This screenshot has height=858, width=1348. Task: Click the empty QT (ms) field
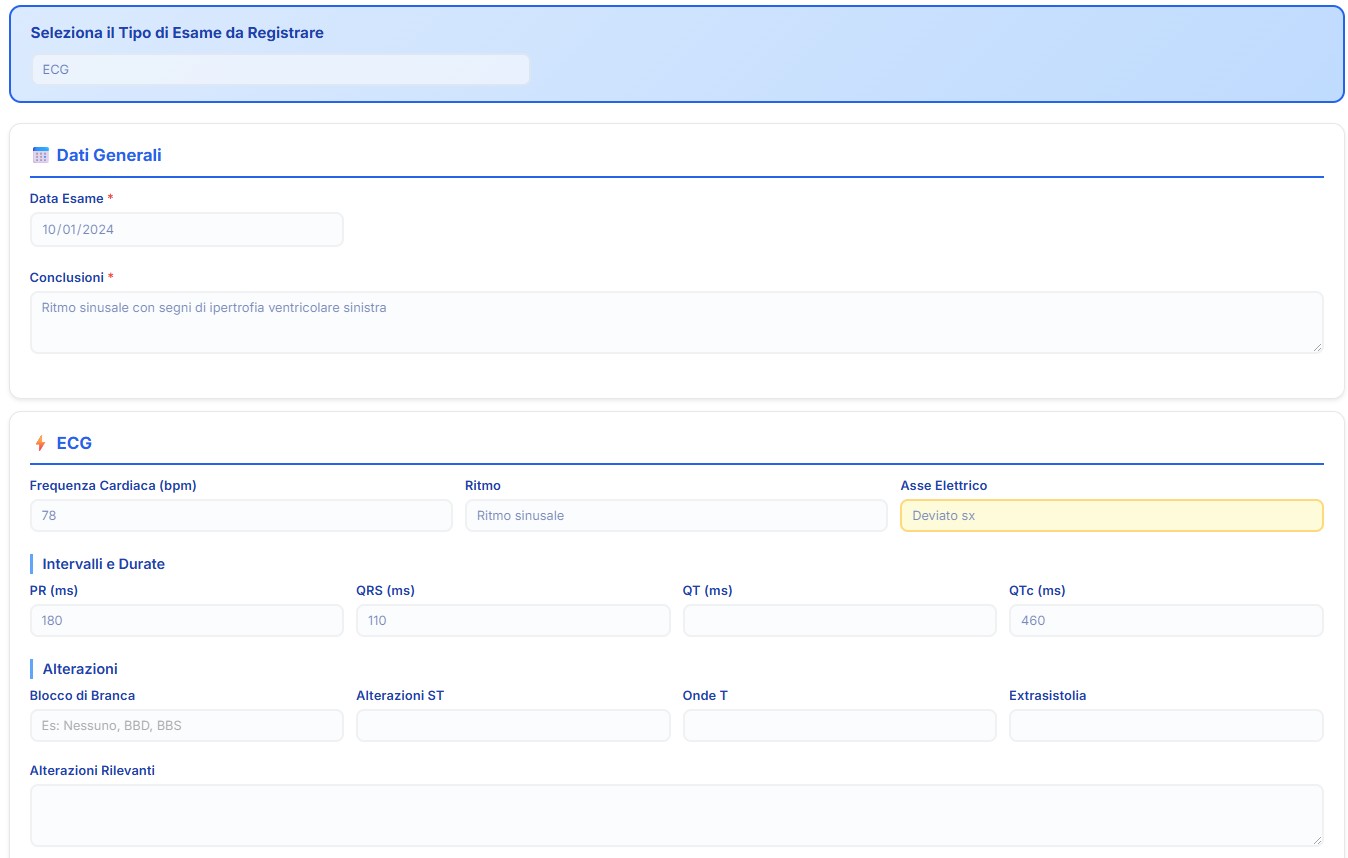coord(839,620)
